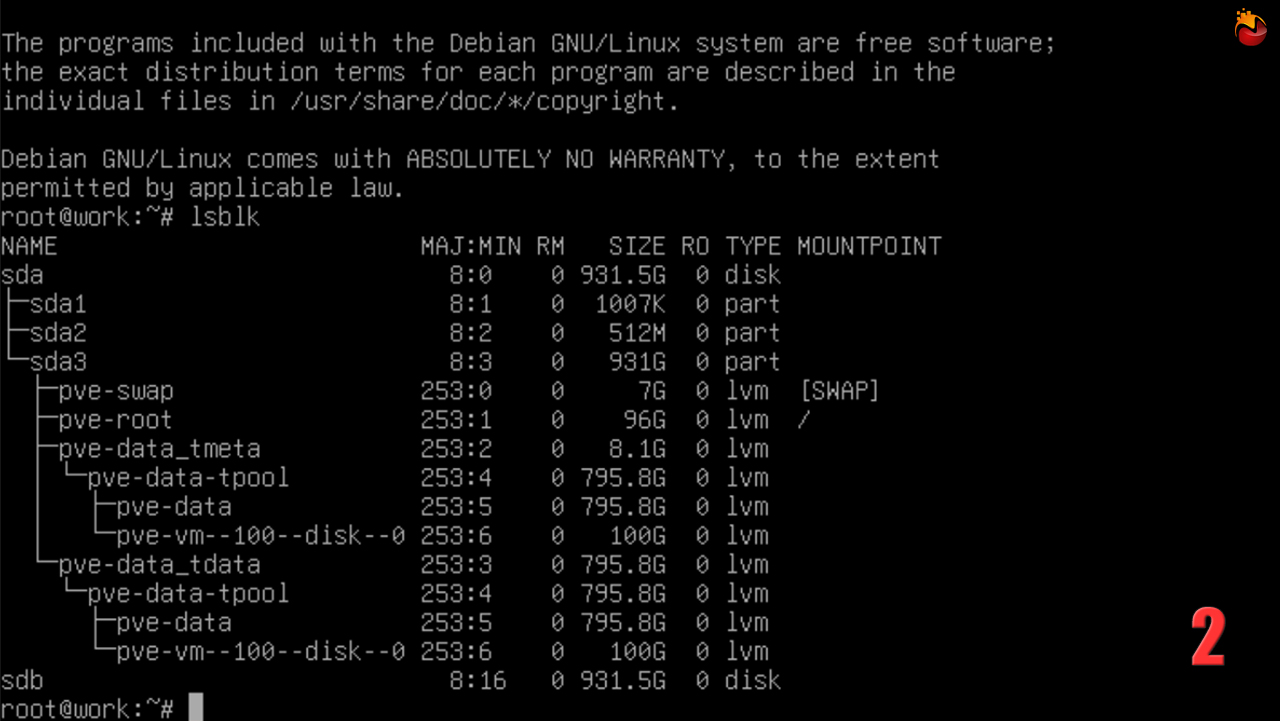Click the 253:0 device number

click(x=456, y=391)
